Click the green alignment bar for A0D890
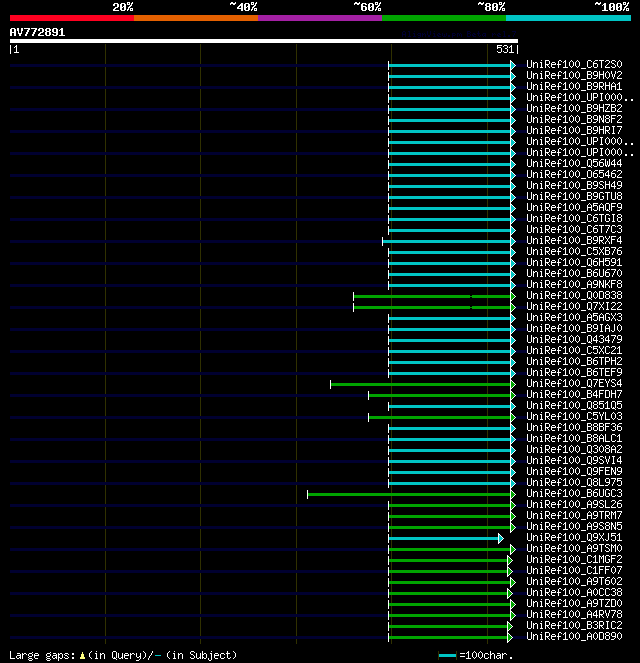 tap(448, 637)
